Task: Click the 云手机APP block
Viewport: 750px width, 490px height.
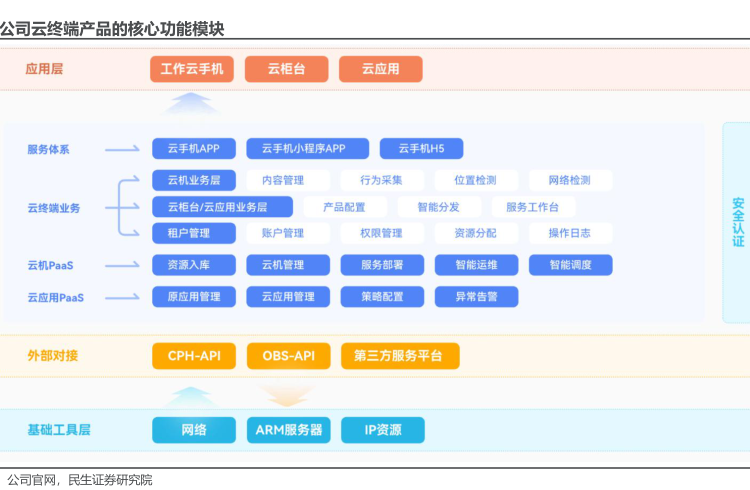Action: (x=194, y=148)
